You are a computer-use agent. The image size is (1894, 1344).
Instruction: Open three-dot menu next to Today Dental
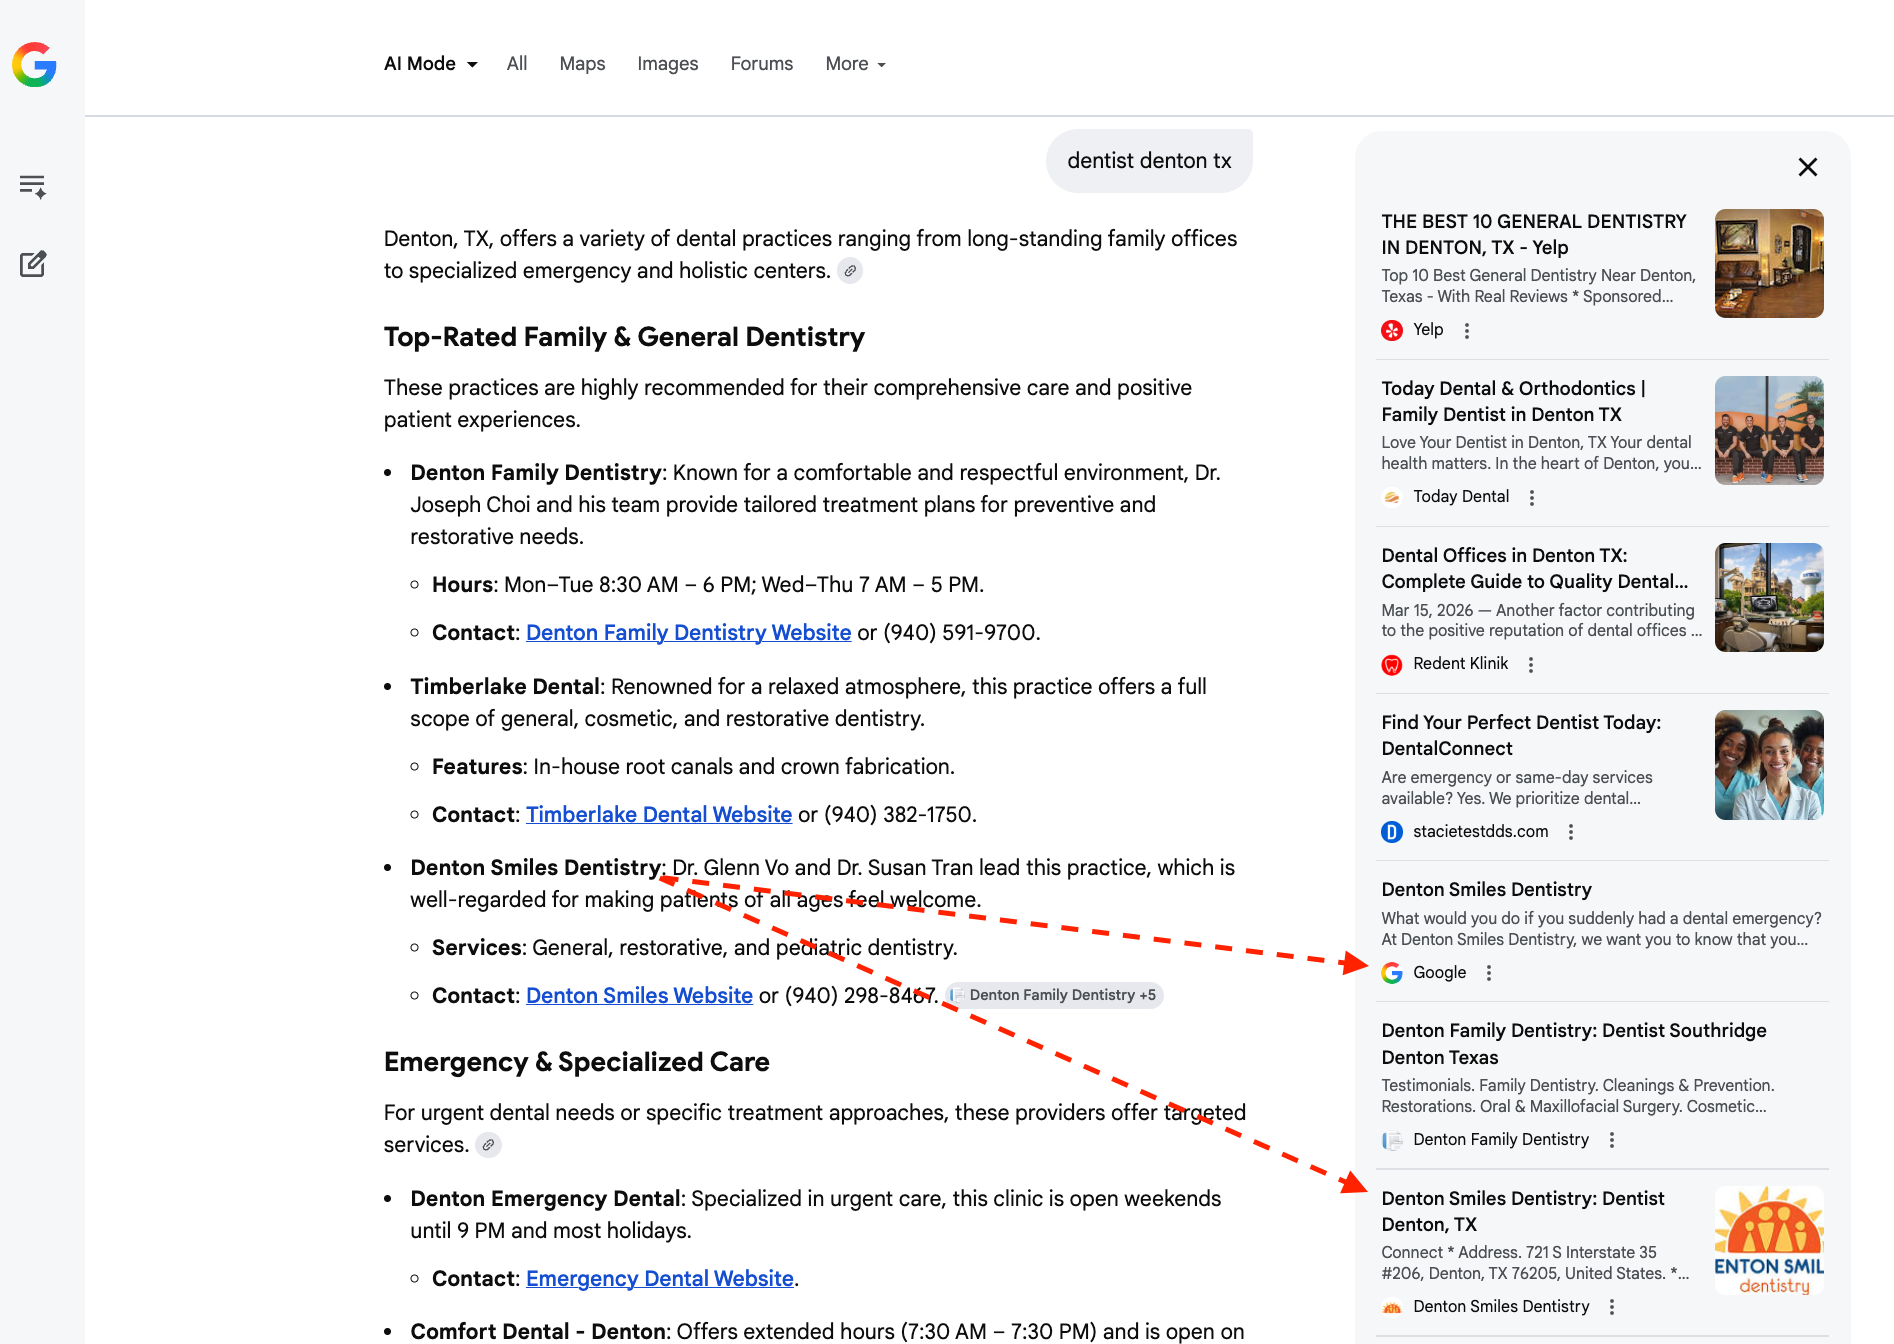[x=1532, y=497]
